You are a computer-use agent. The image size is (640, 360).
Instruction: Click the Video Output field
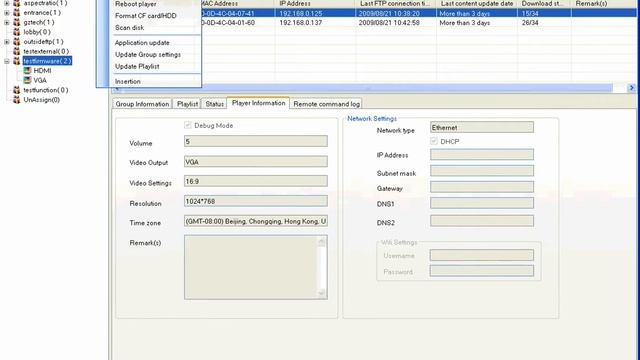pos(256,162)
